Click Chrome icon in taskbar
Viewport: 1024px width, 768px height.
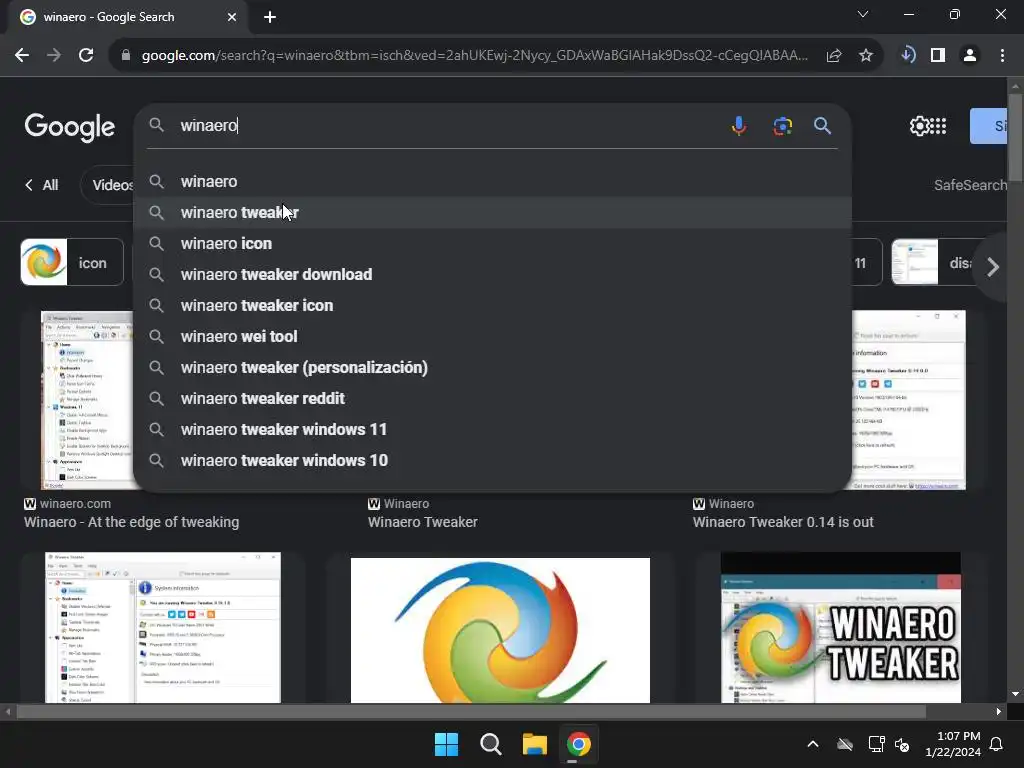coord(579,744)
